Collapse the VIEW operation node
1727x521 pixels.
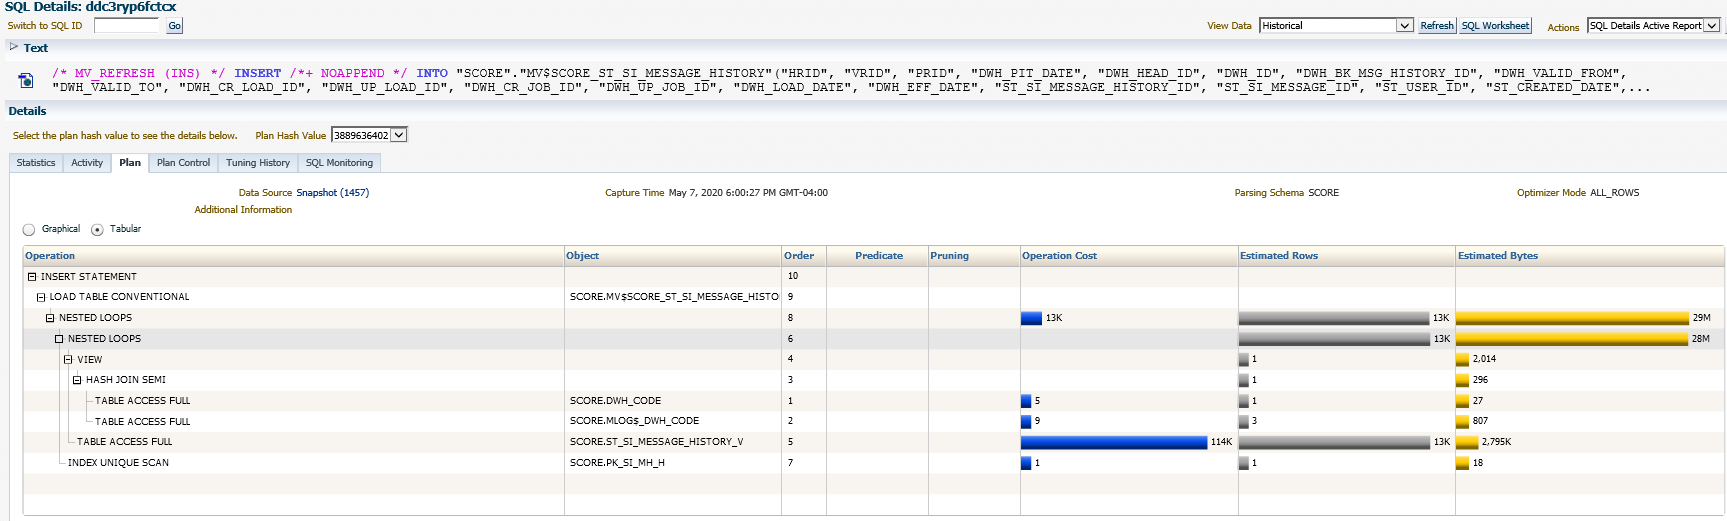[x=68, y=360]
